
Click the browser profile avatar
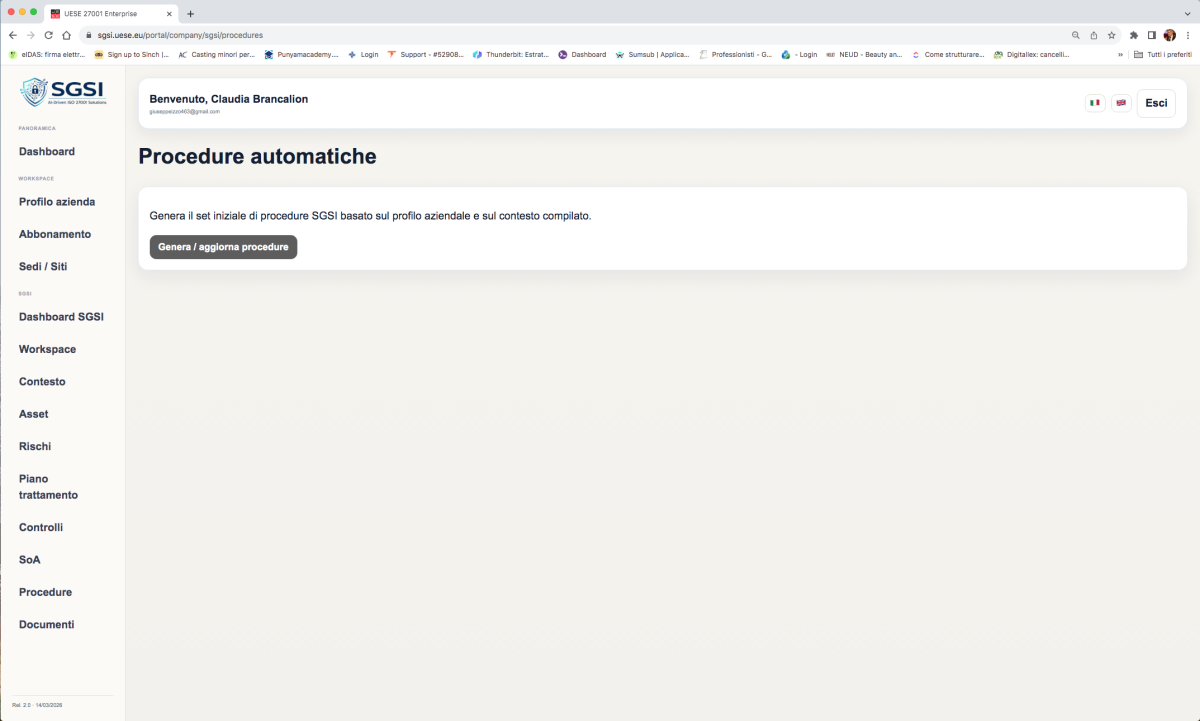point(1169,35)
